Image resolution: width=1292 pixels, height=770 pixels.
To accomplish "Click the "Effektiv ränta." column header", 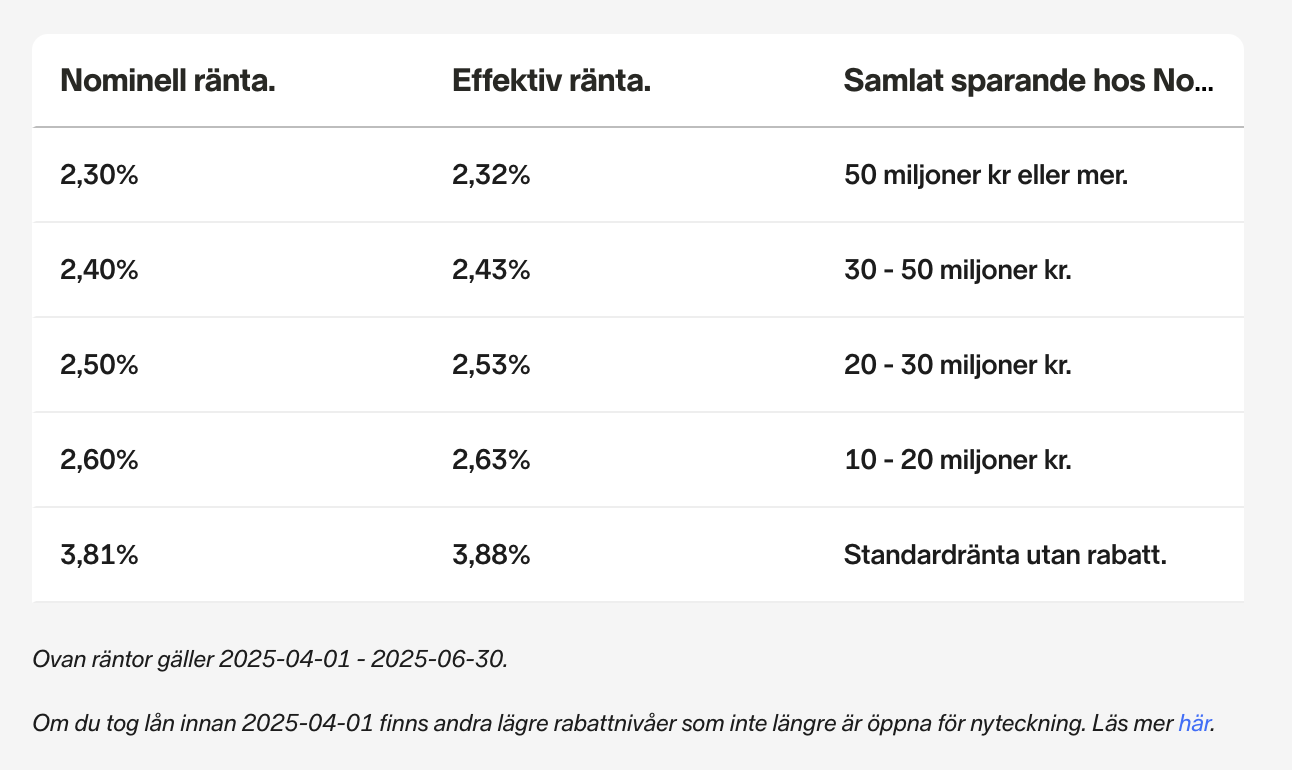I will tap(551, 81).
